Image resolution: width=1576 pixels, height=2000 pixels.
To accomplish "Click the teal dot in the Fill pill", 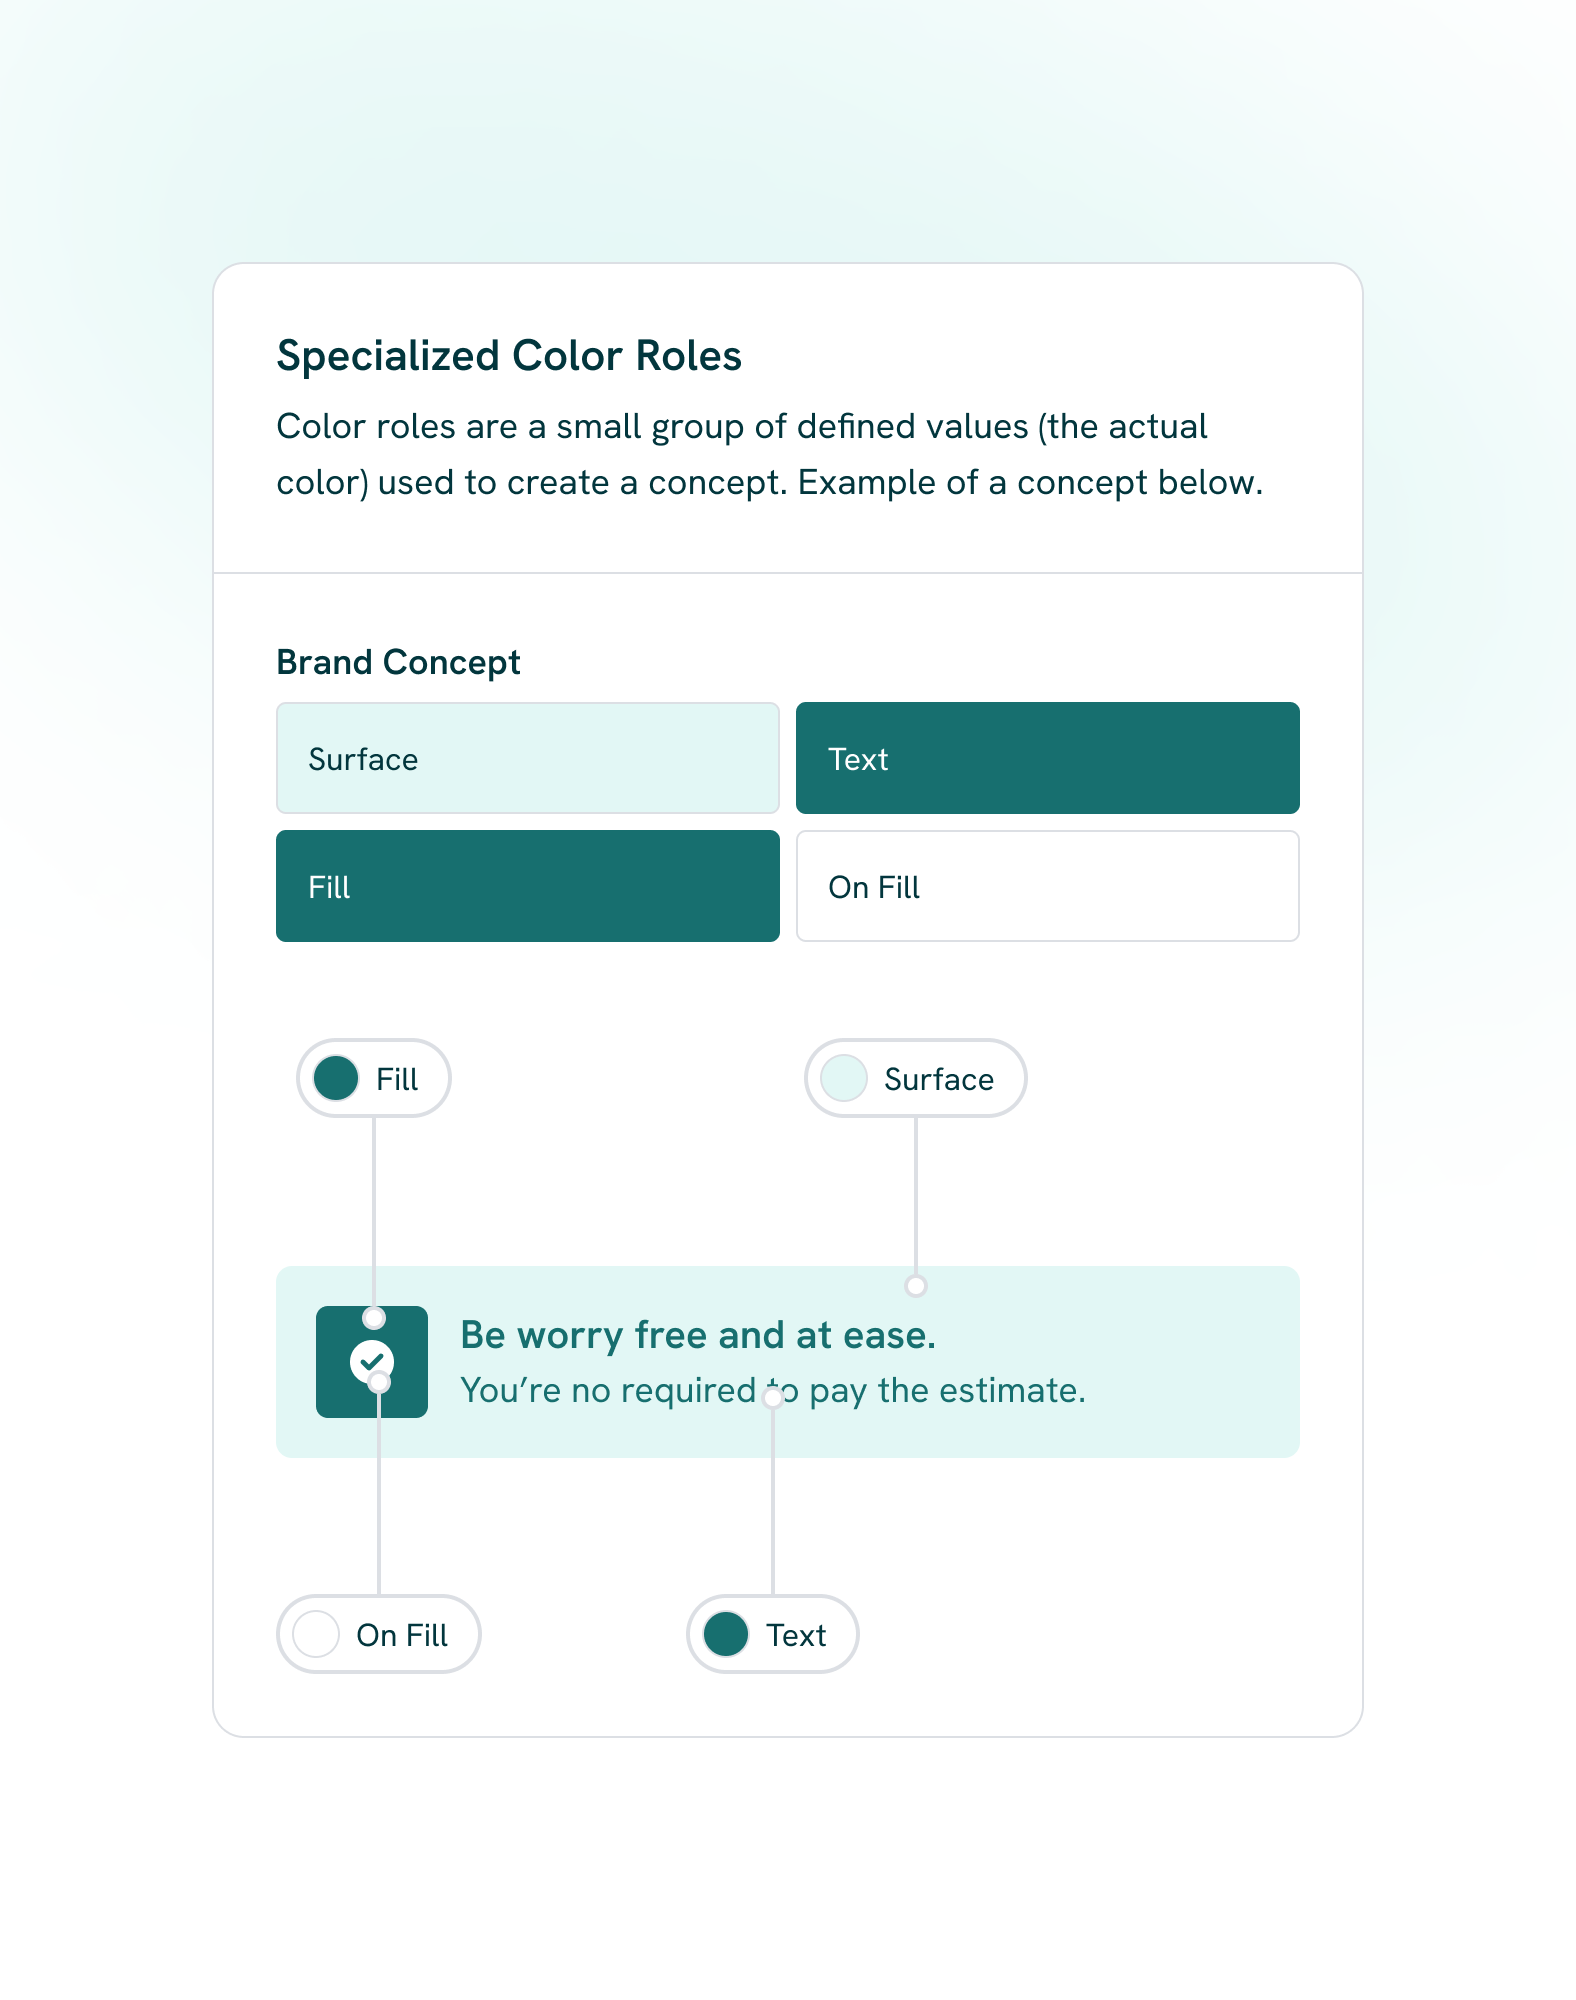I will [336, 1078].
